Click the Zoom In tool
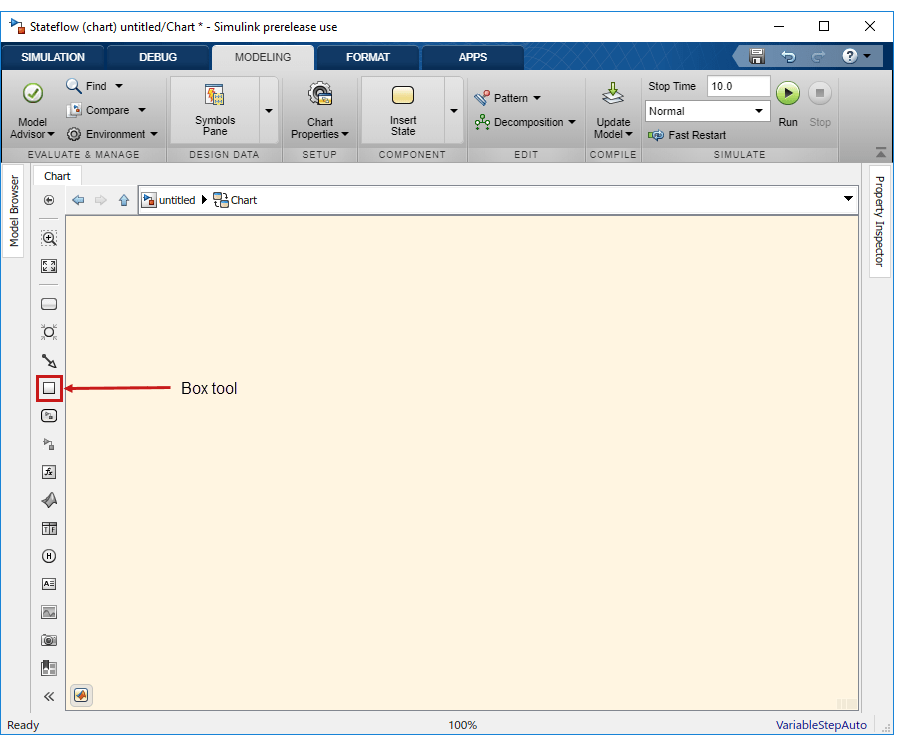 pos(49,238)
